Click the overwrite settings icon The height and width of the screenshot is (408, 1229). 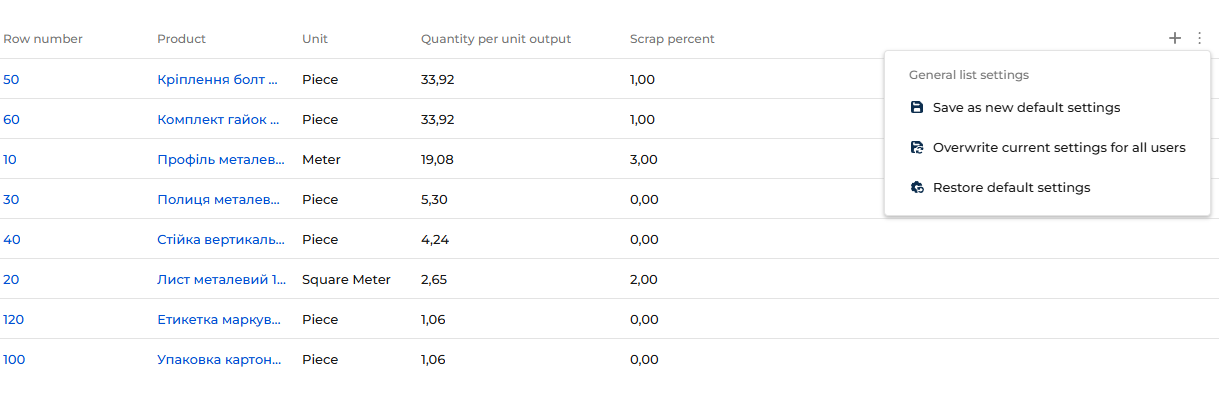click(x=917, y=147)
